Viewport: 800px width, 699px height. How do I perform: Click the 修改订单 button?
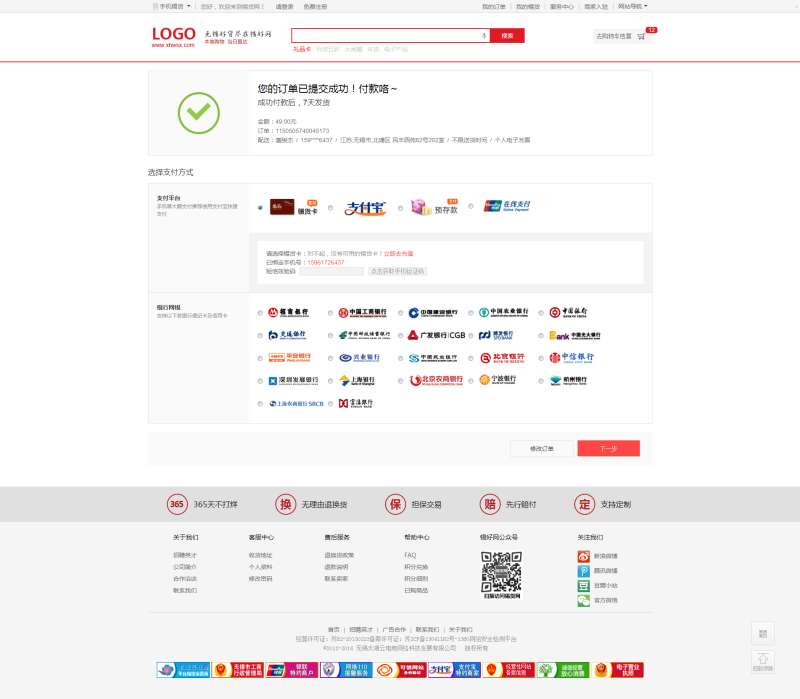(541, 448)
